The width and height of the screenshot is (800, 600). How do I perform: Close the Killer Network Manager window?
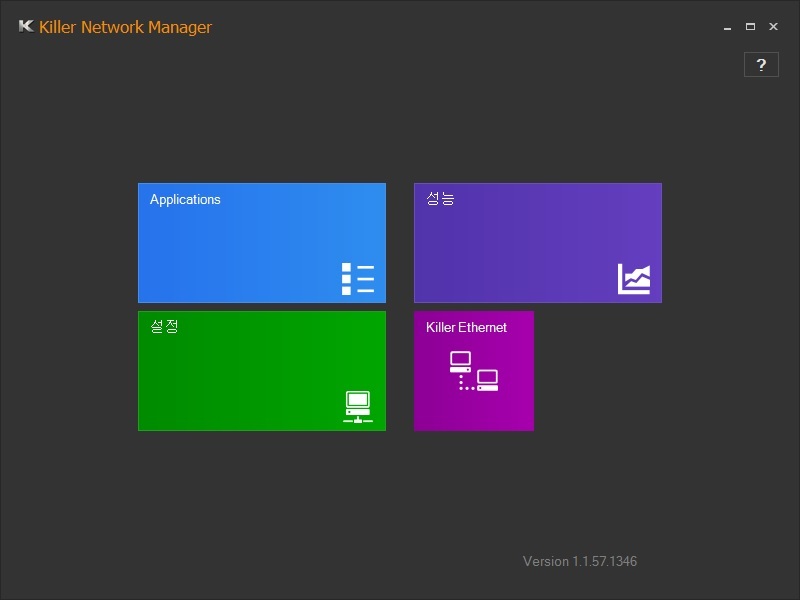(x=773, y=27)
